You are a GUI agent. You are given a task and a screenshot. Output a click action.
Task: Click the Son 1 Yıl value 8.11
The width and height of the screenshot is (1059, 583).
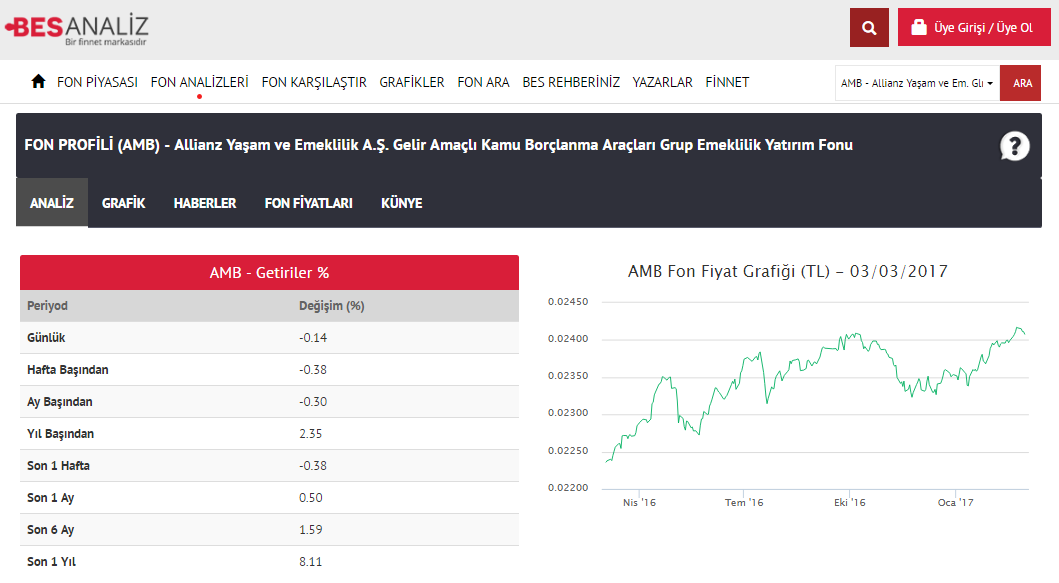point(311,561)
